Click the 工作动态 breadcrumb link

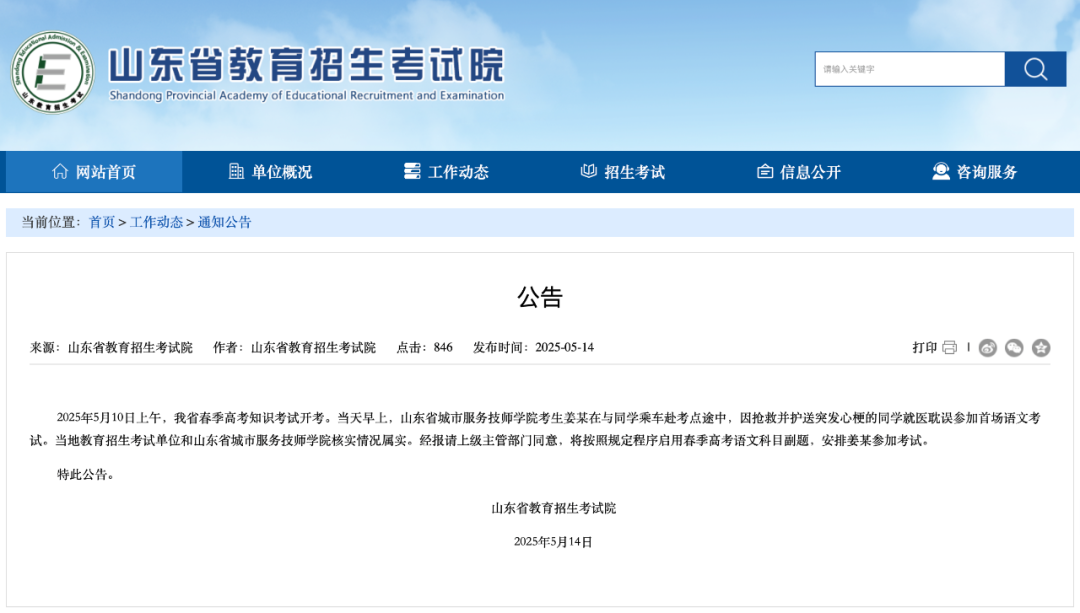coord(156,222)
